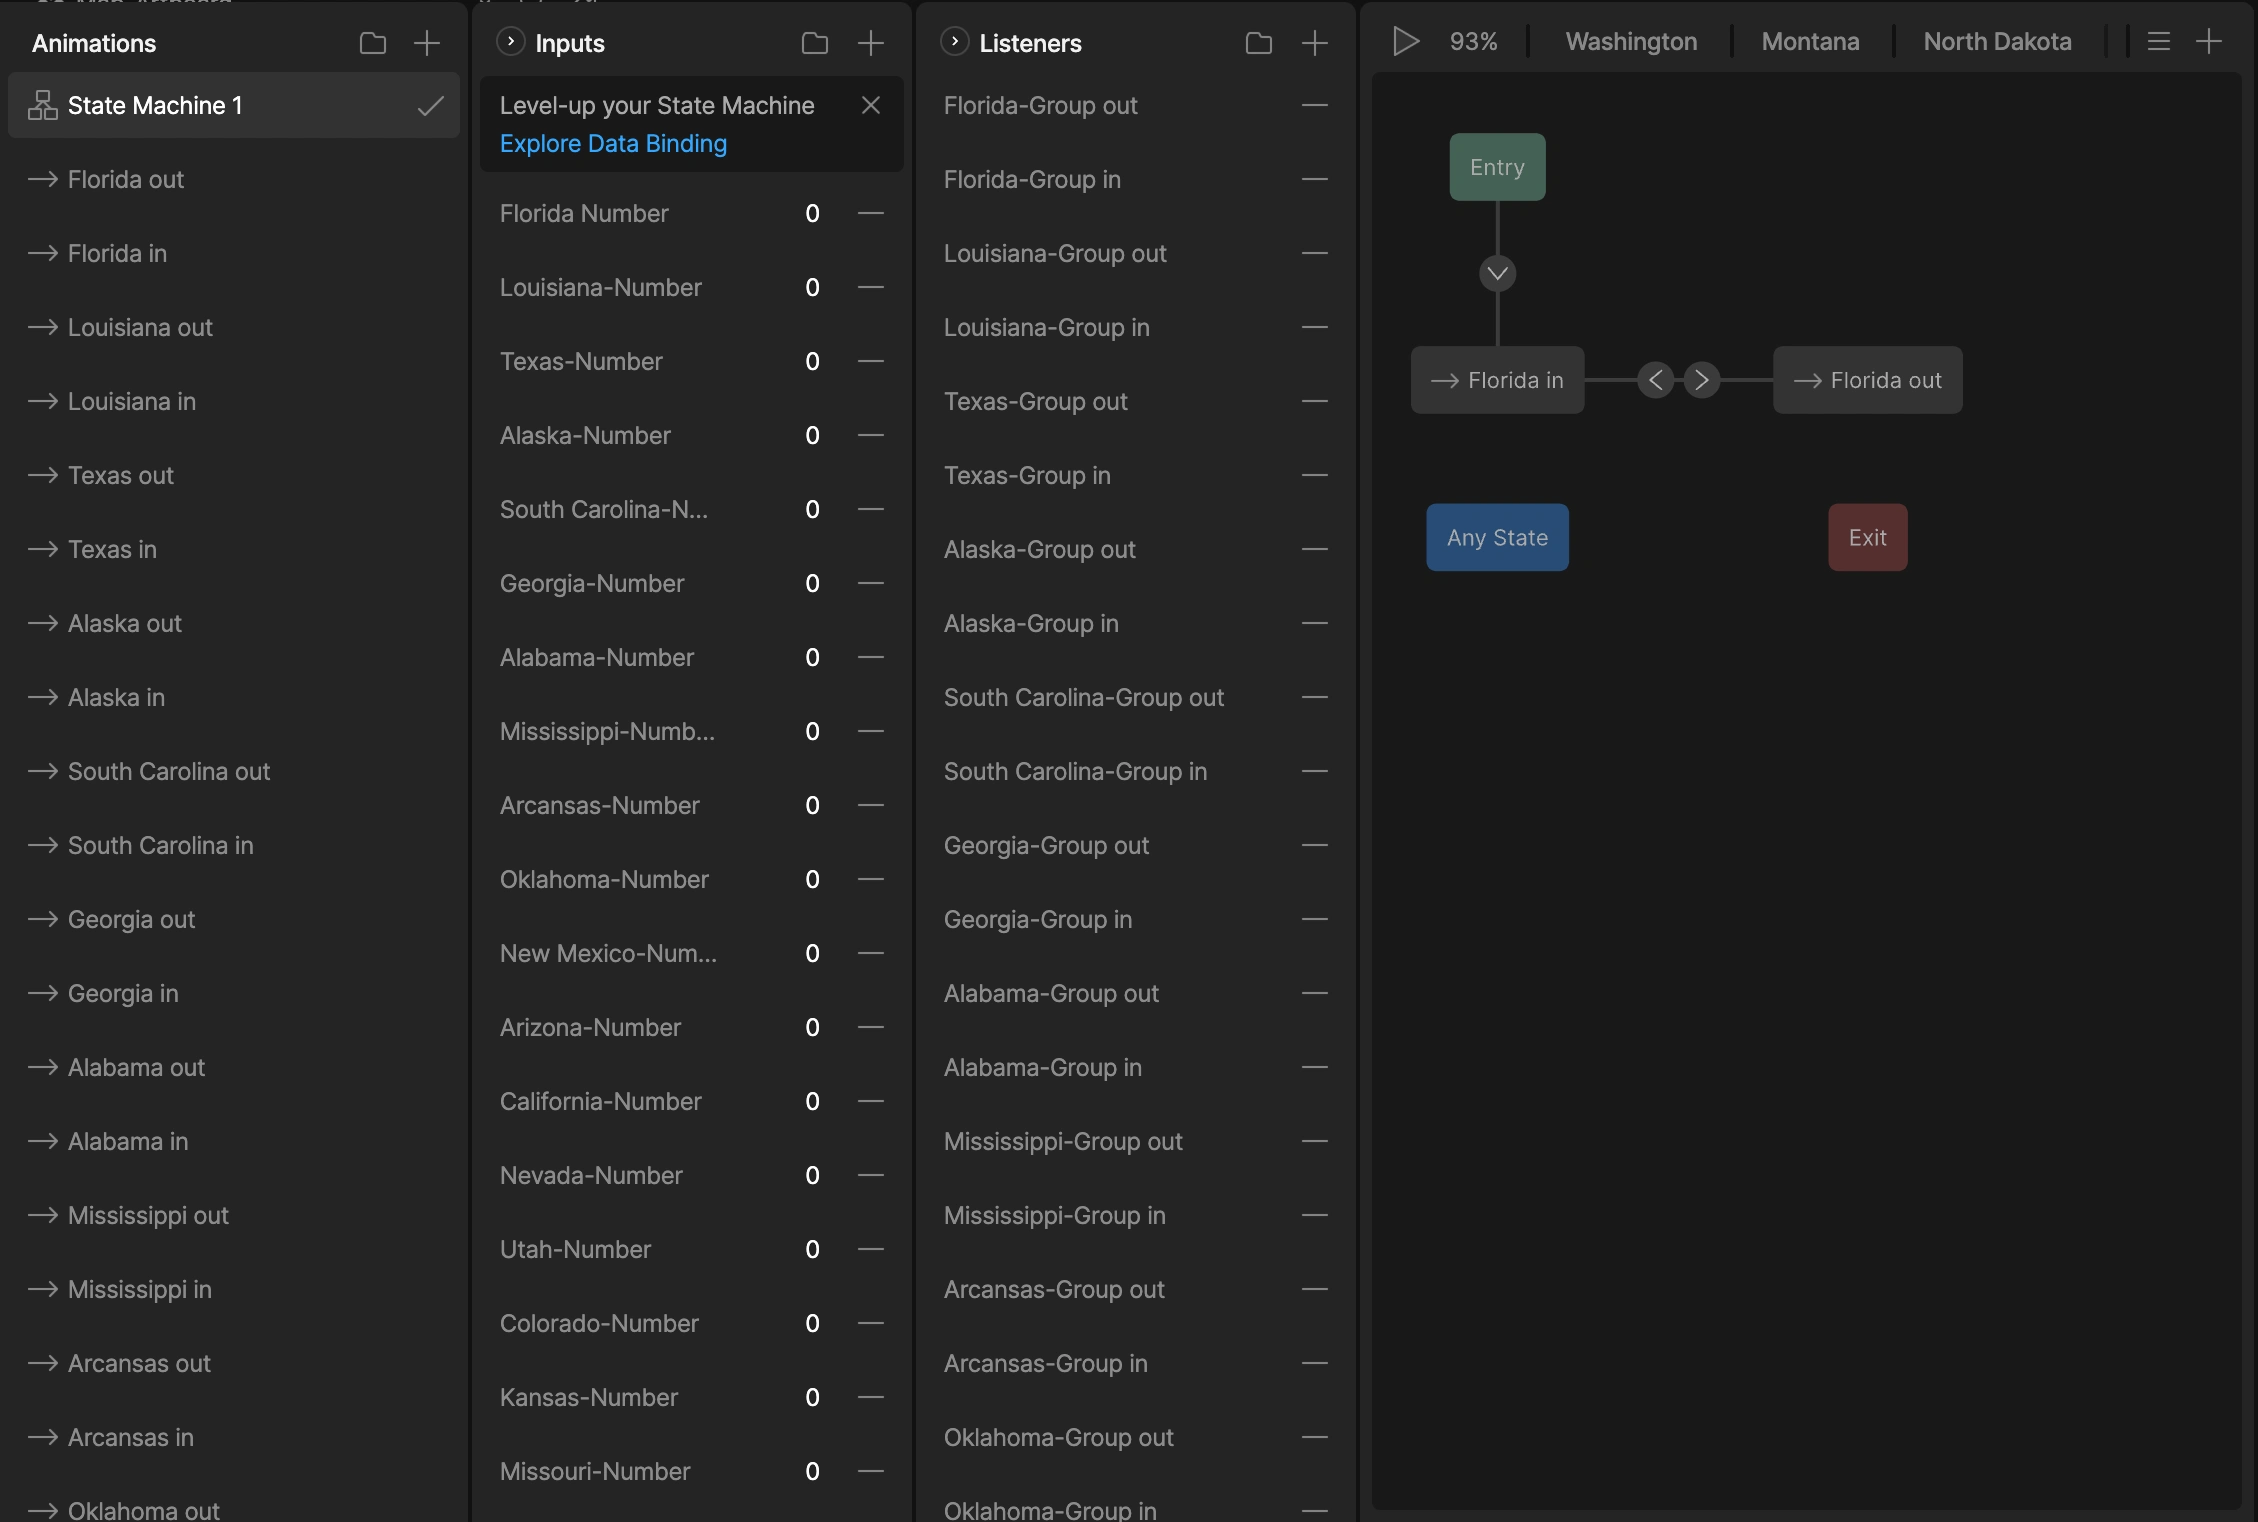Add a new animation with plus icon
This screenshot has height=1522, width=2258.
(x=427, y=43)
